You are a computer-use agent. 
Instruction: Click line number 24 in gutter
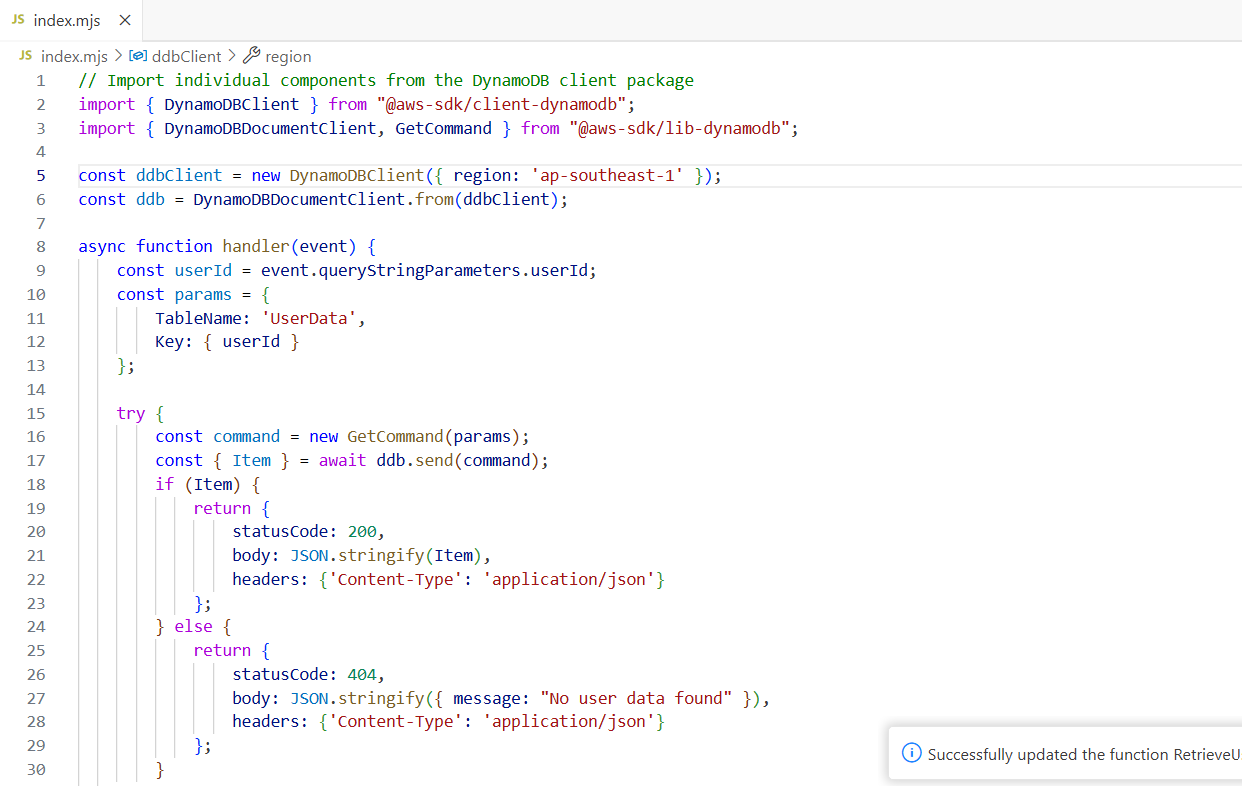coord(36,627)
